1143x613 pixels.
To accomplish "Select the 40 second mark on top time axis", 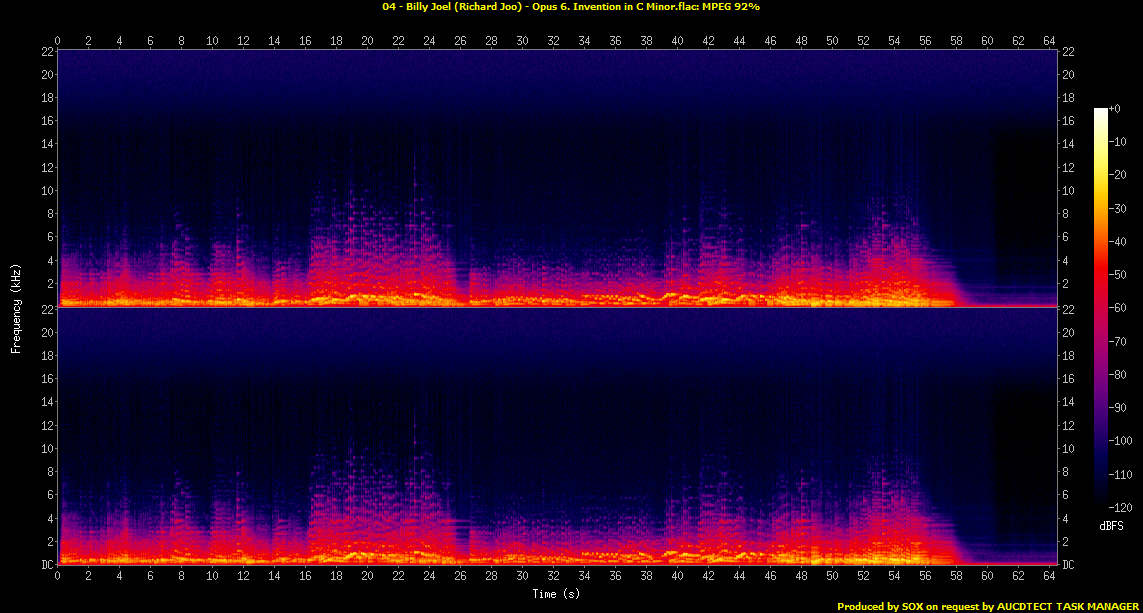I will [x=677, y=41].
